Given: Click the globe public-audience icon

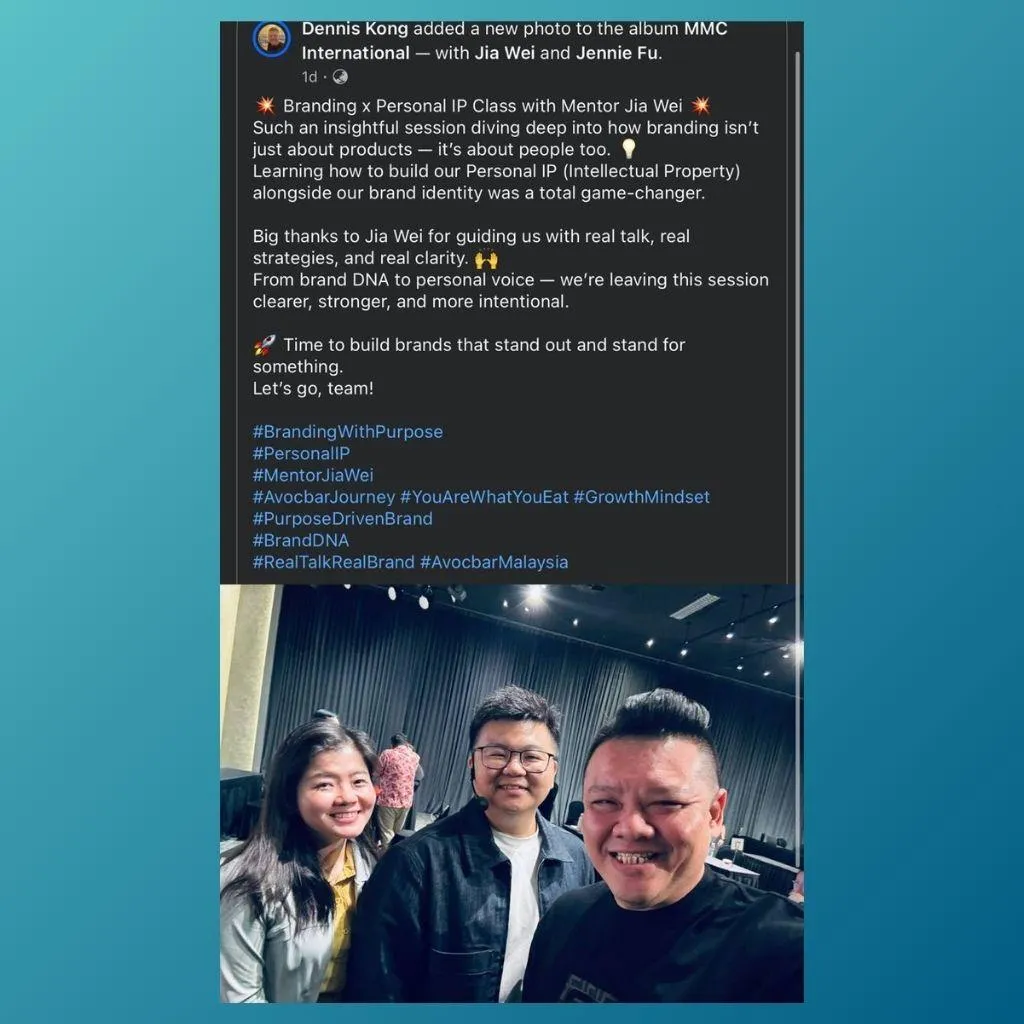Looking at the screenshot, I should tap(340, 77).
